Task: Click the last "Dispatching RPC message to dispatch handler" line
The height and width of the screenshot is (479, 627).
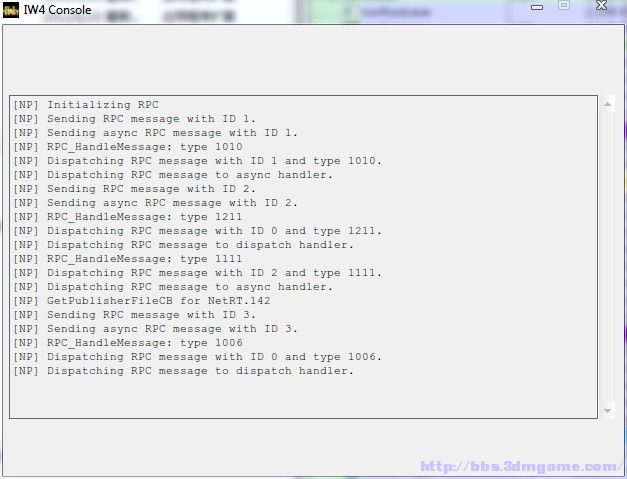Action: pyautogui.click(x=184, y=371)
